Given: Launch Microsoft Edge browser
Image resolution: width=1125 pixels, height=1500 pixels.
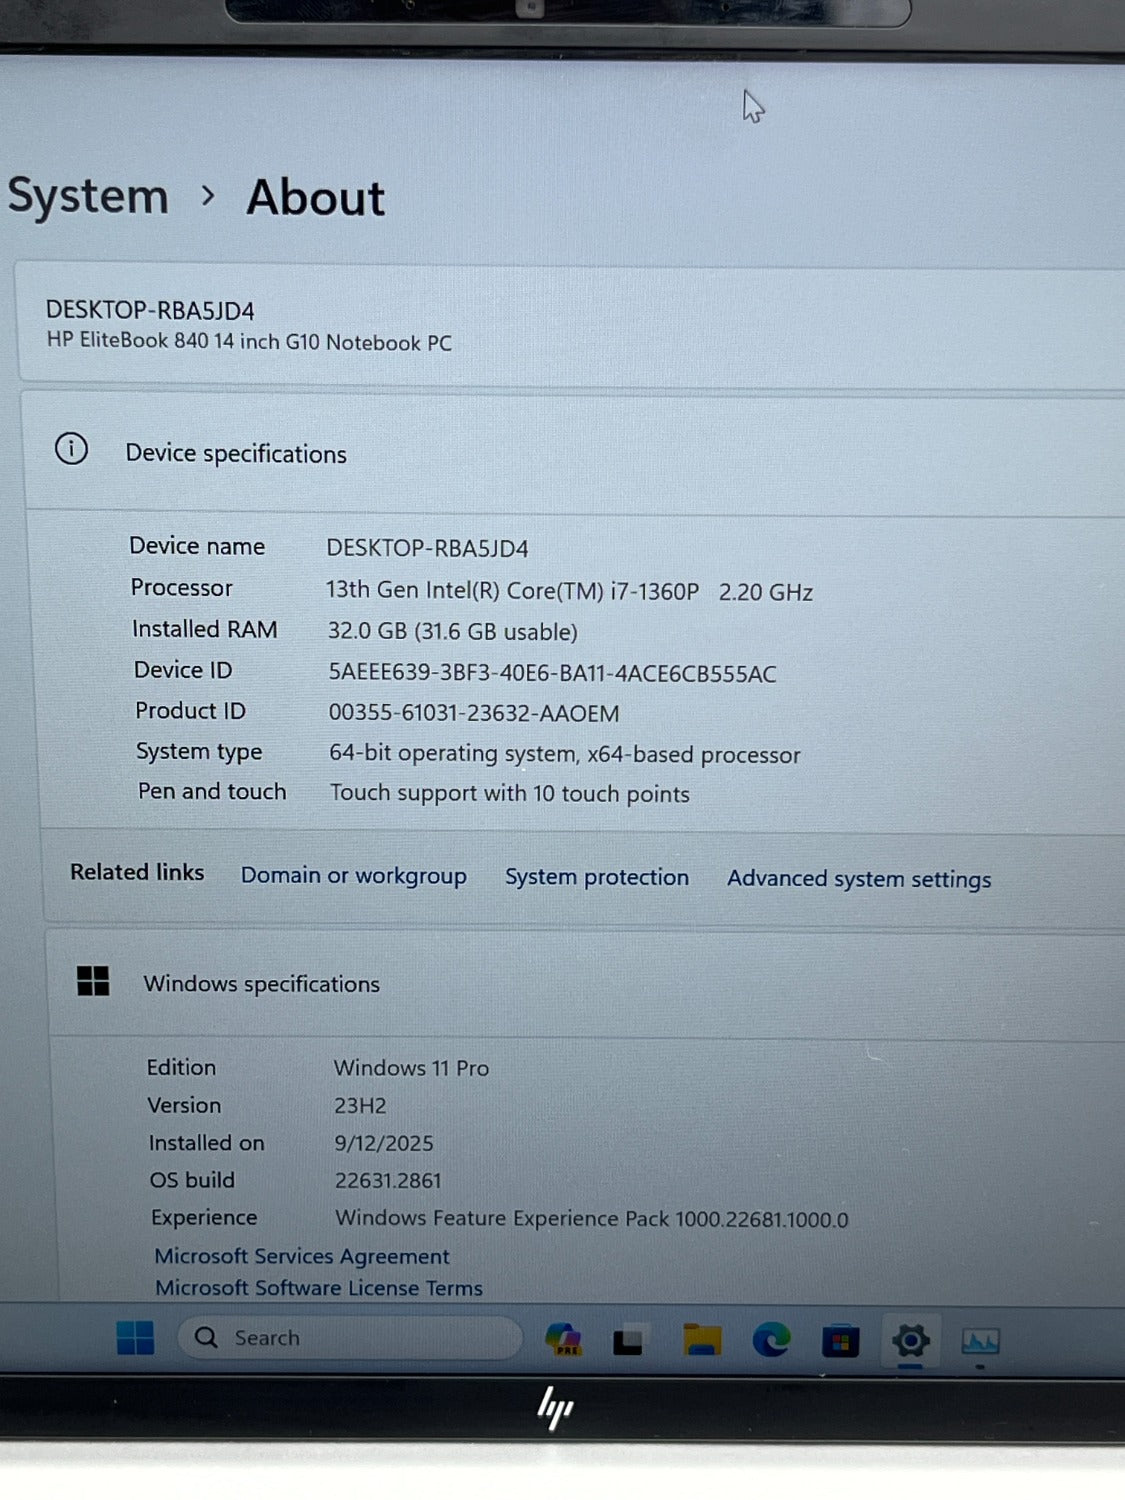Looking at the screenshot, I should pyautogui.click(x=771, y=1340).
